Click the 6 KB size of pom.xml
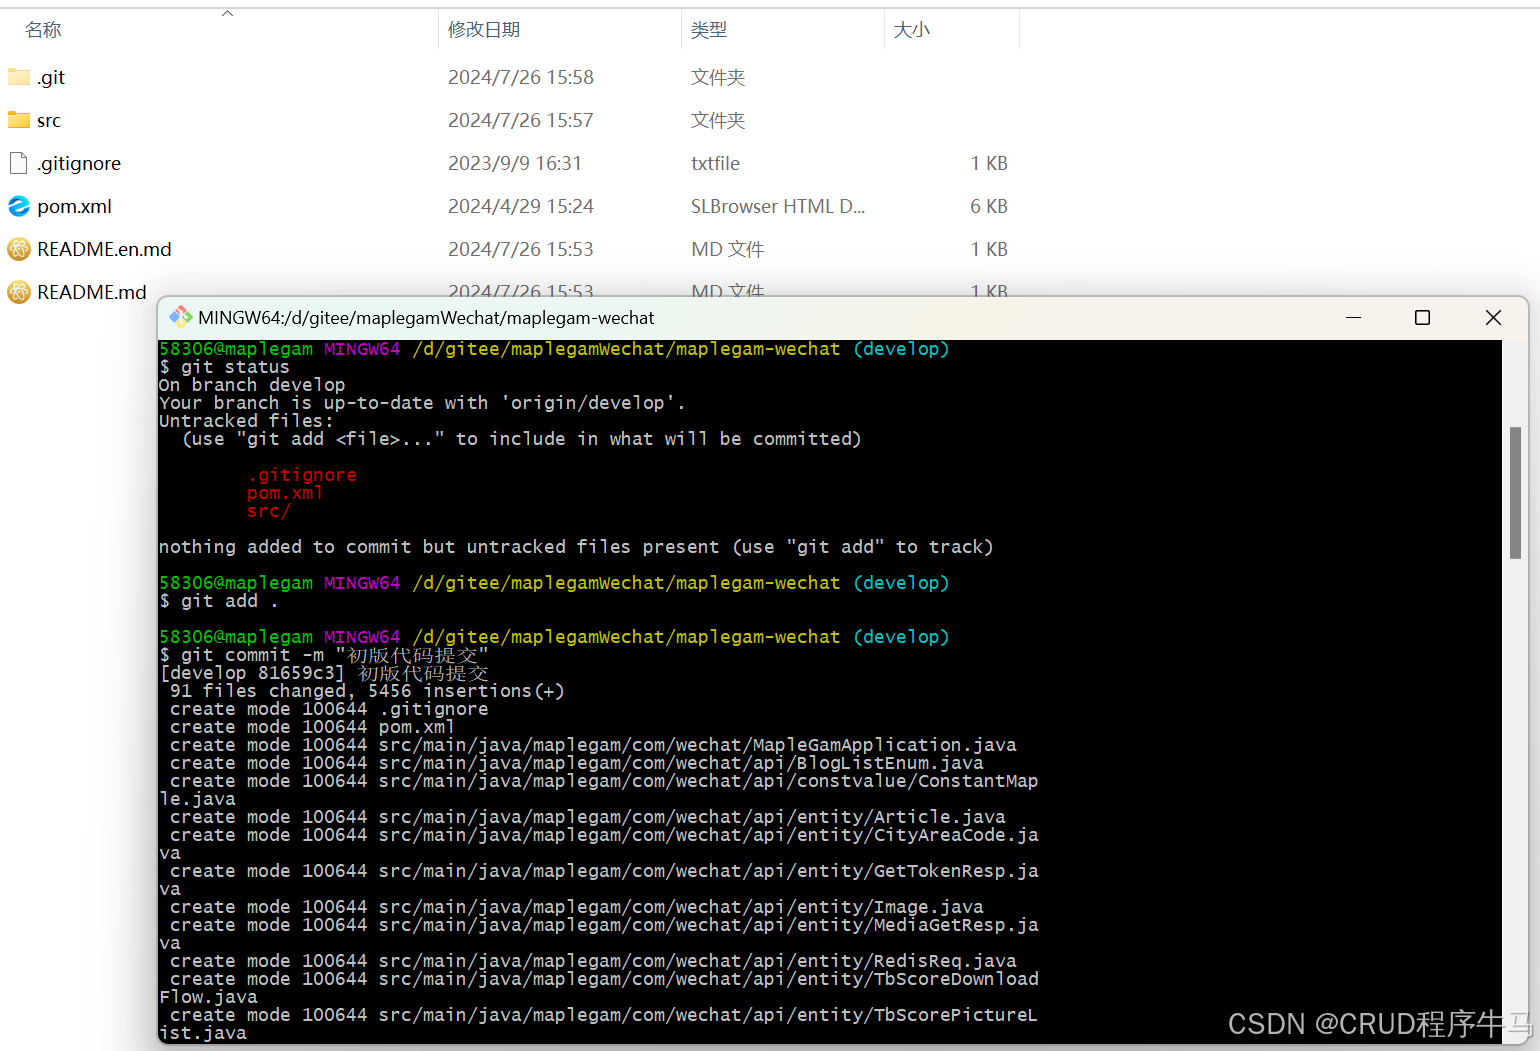 click(989, 206)
